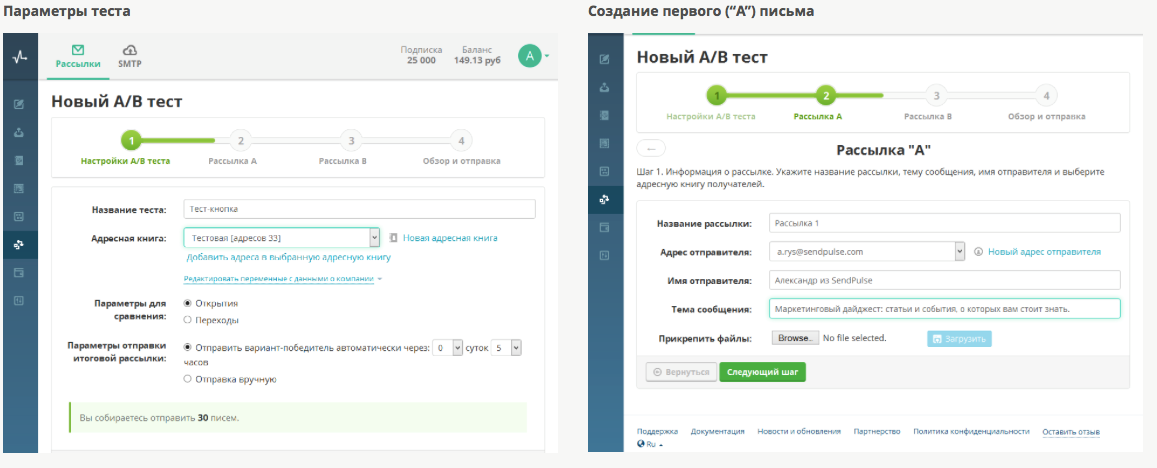Click the pencil icon in right panel sidebar
The width and height of the screenshot is (1157, 468).
pos(604,59)
